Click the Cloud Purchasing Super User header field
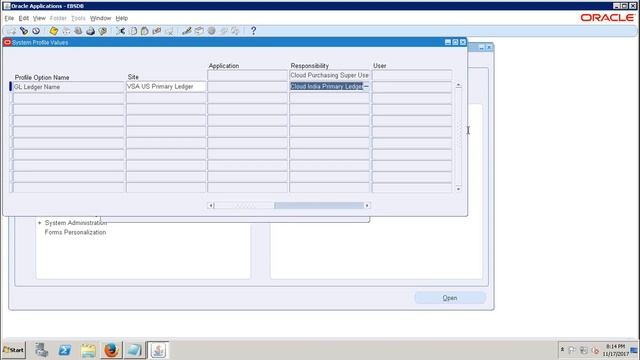Viewport: 640px width, 360px height. (x=329, y=75)
